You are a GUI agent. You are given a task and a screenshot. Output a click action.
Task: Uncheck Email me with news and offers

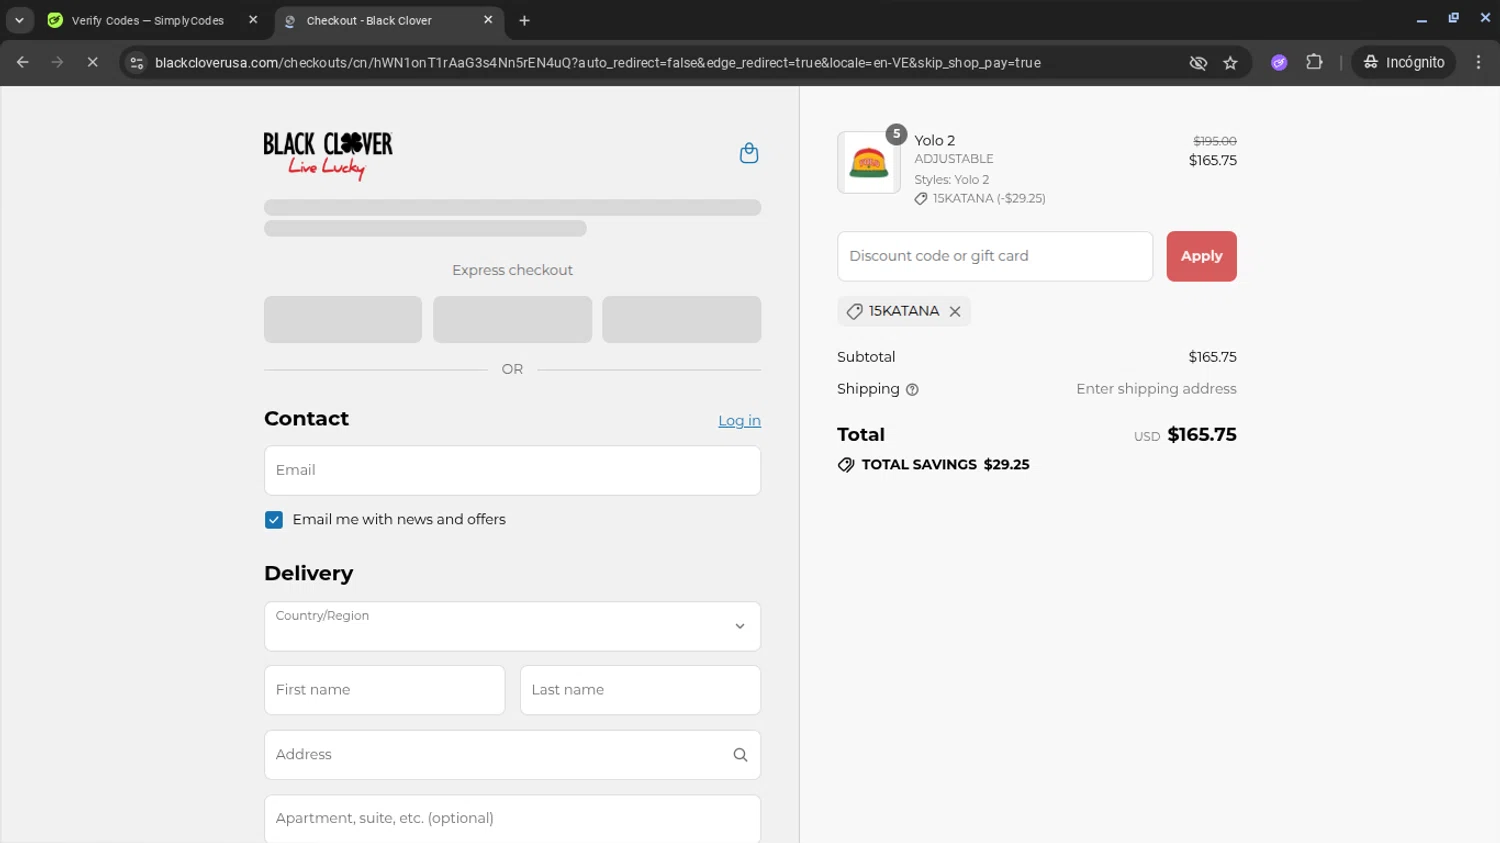coord(274,520)
